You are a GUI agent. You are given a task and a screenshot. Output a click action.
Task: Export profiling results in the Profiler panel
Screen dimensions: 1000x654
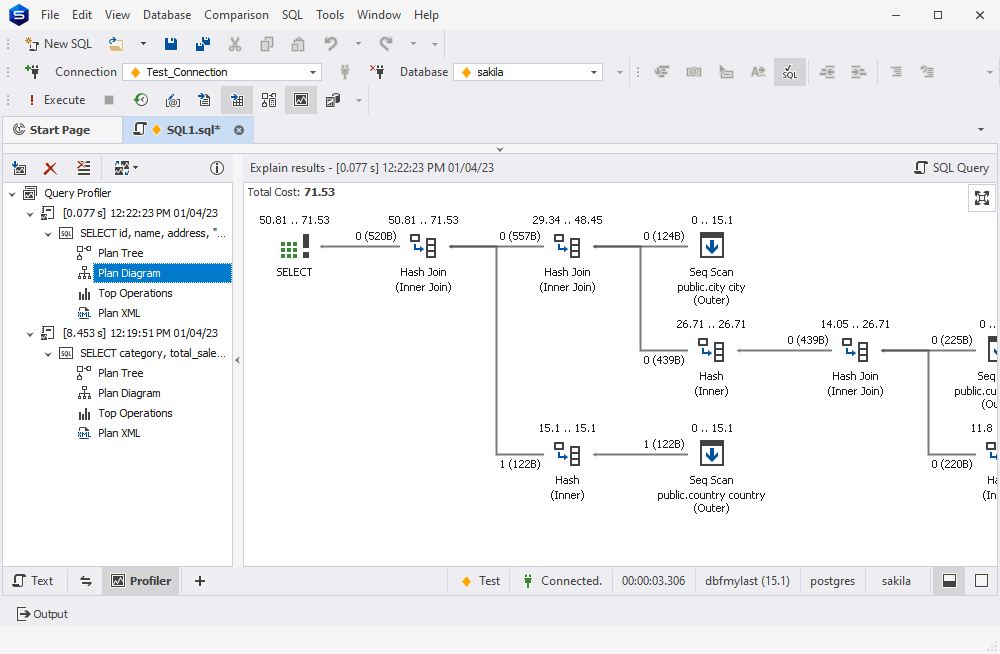[x=19, y=168]
